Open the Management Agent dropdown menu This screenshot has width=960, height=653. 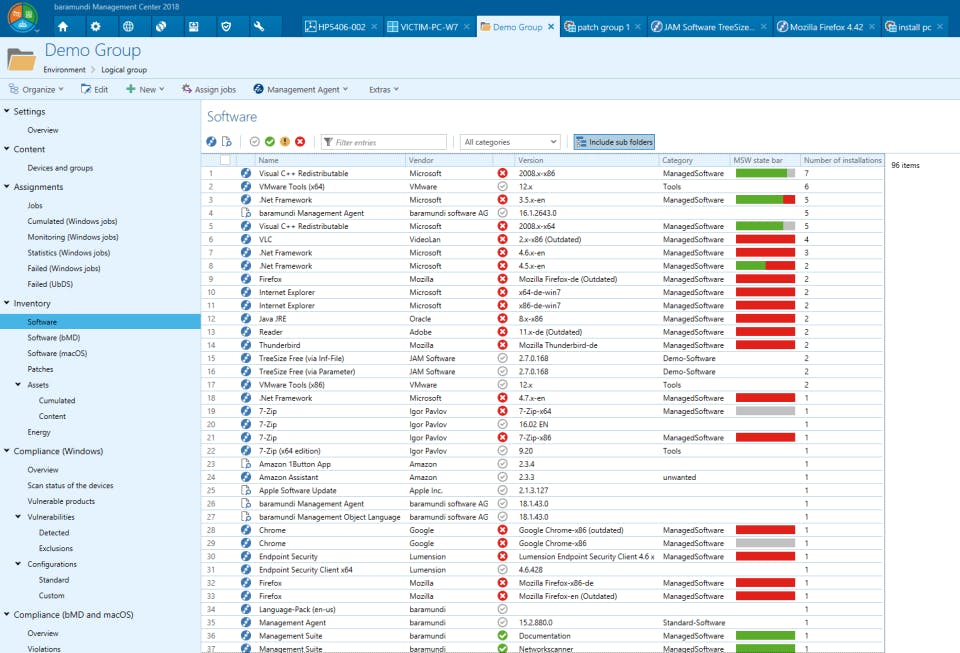click(x=301, y=90)
